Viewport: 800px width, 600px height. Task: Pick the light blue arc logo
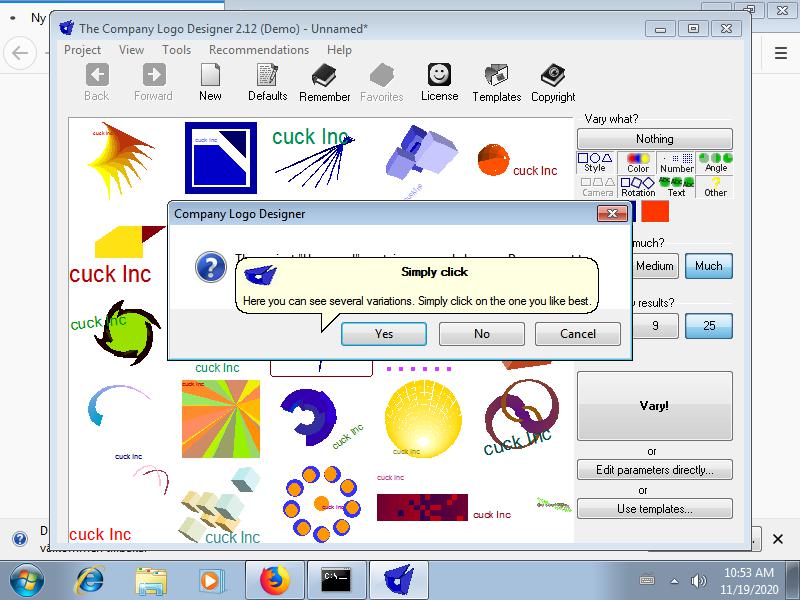(119, 405)
